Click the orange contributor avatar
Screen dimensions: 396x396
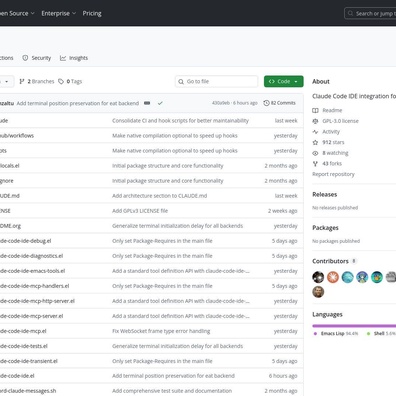click(333, 277)
